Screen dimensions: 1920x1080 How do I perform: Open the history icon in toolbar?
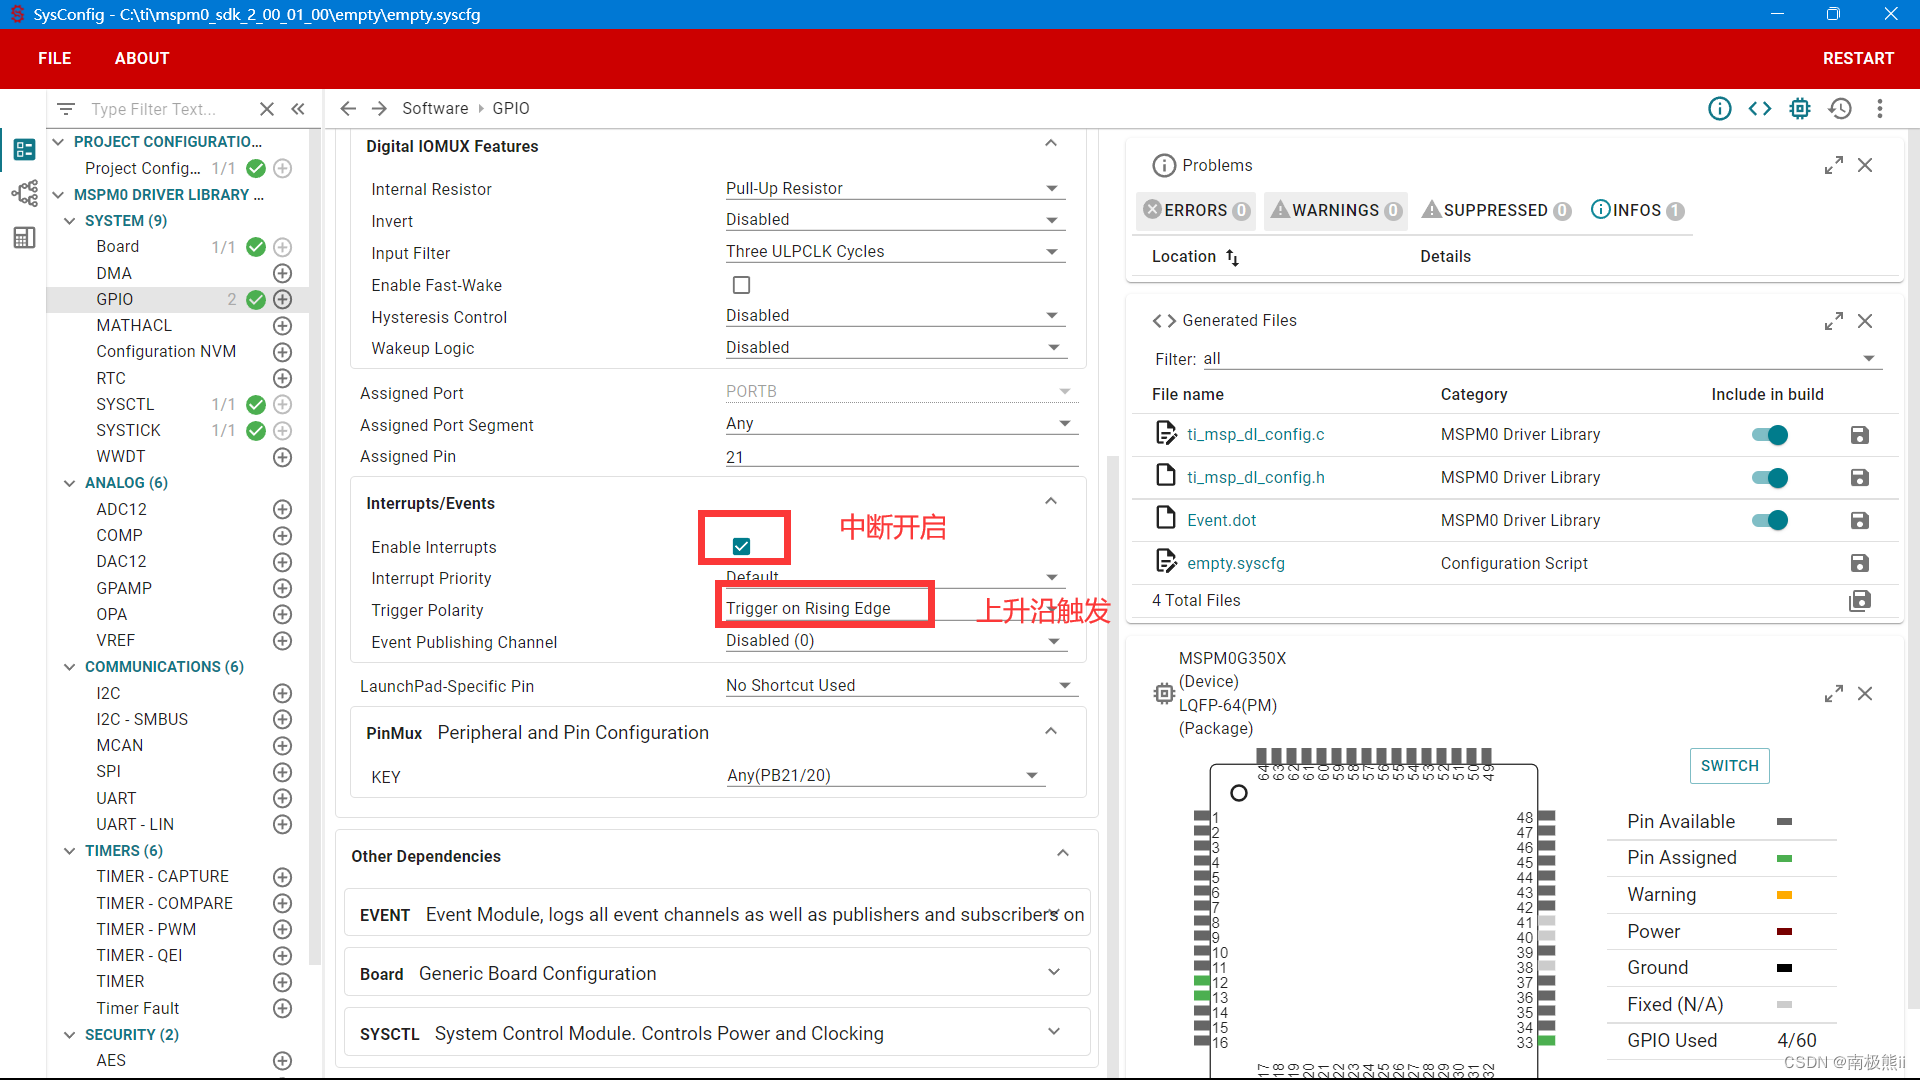pos(1840,108)
